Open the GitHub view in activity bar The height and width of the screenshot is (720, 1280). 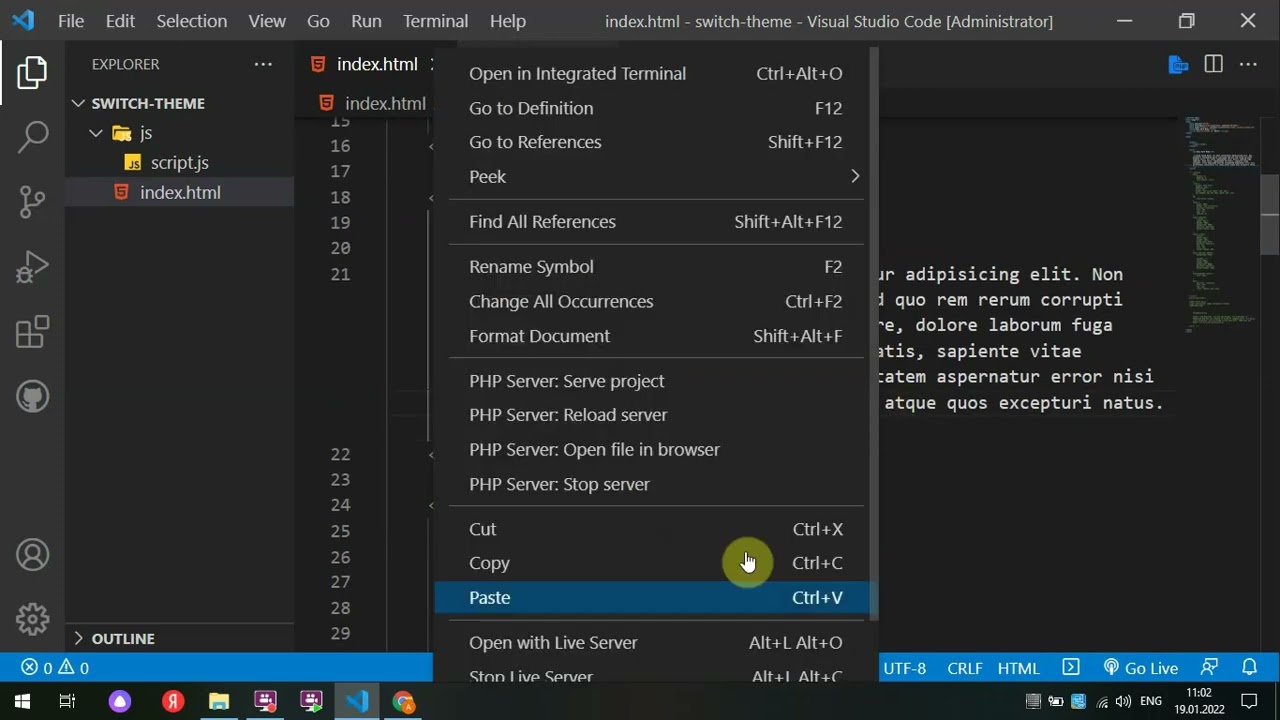tap(32, 397)
